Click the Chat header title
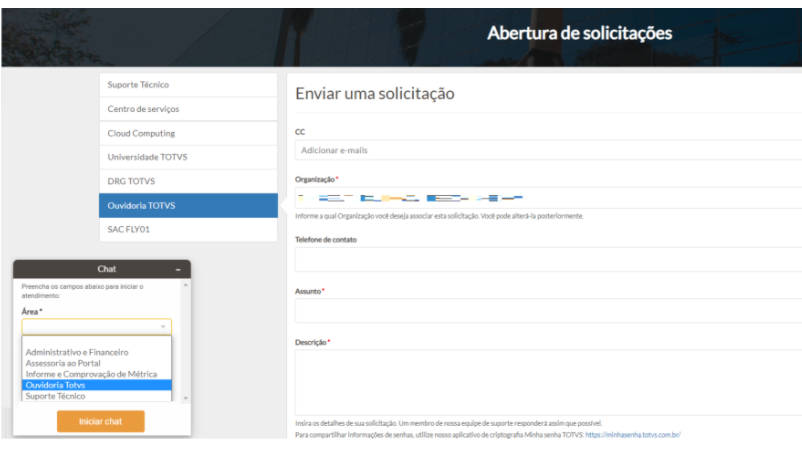 [106, 269]
